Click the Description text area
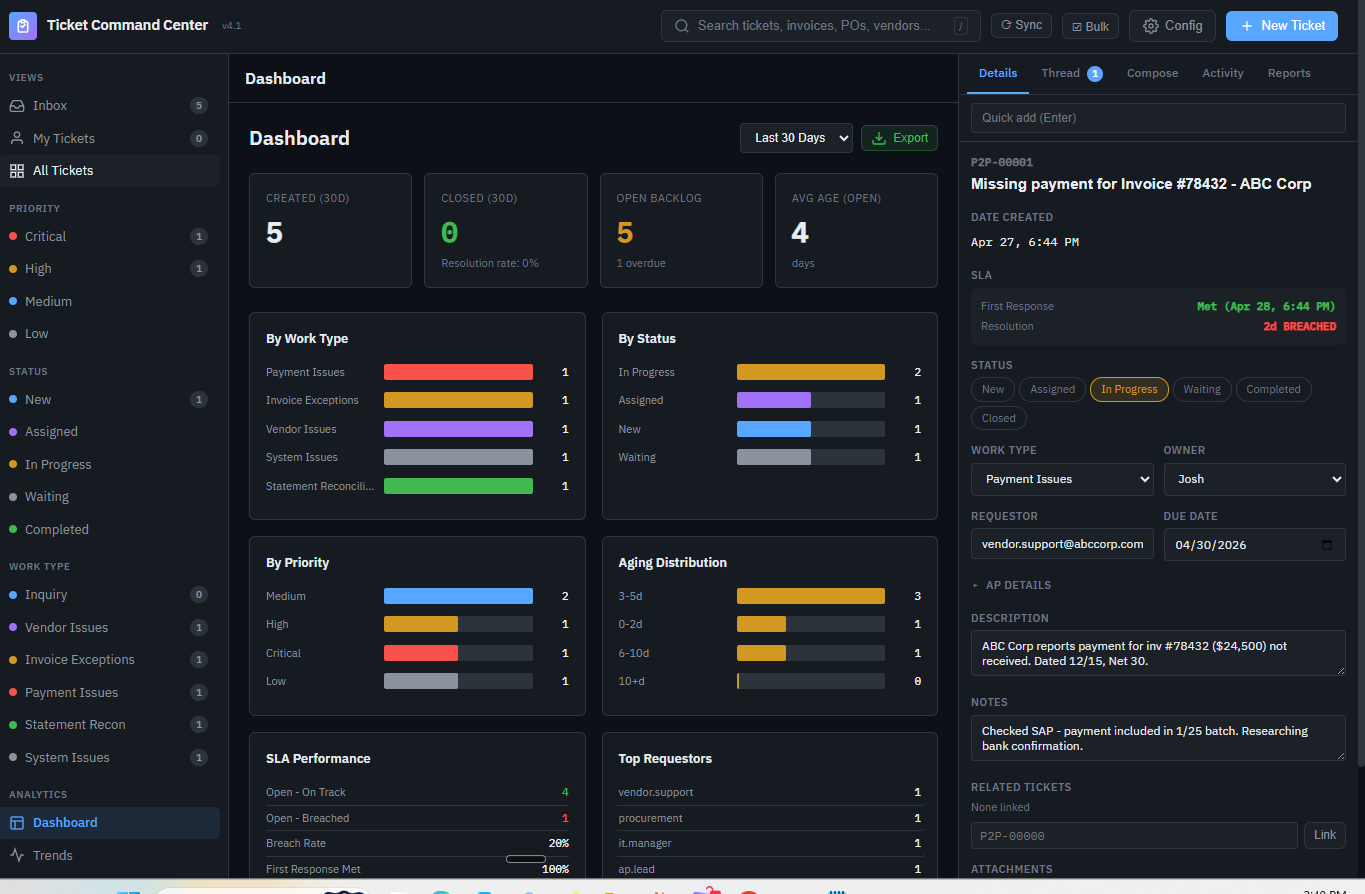 tap(1158, 653)
